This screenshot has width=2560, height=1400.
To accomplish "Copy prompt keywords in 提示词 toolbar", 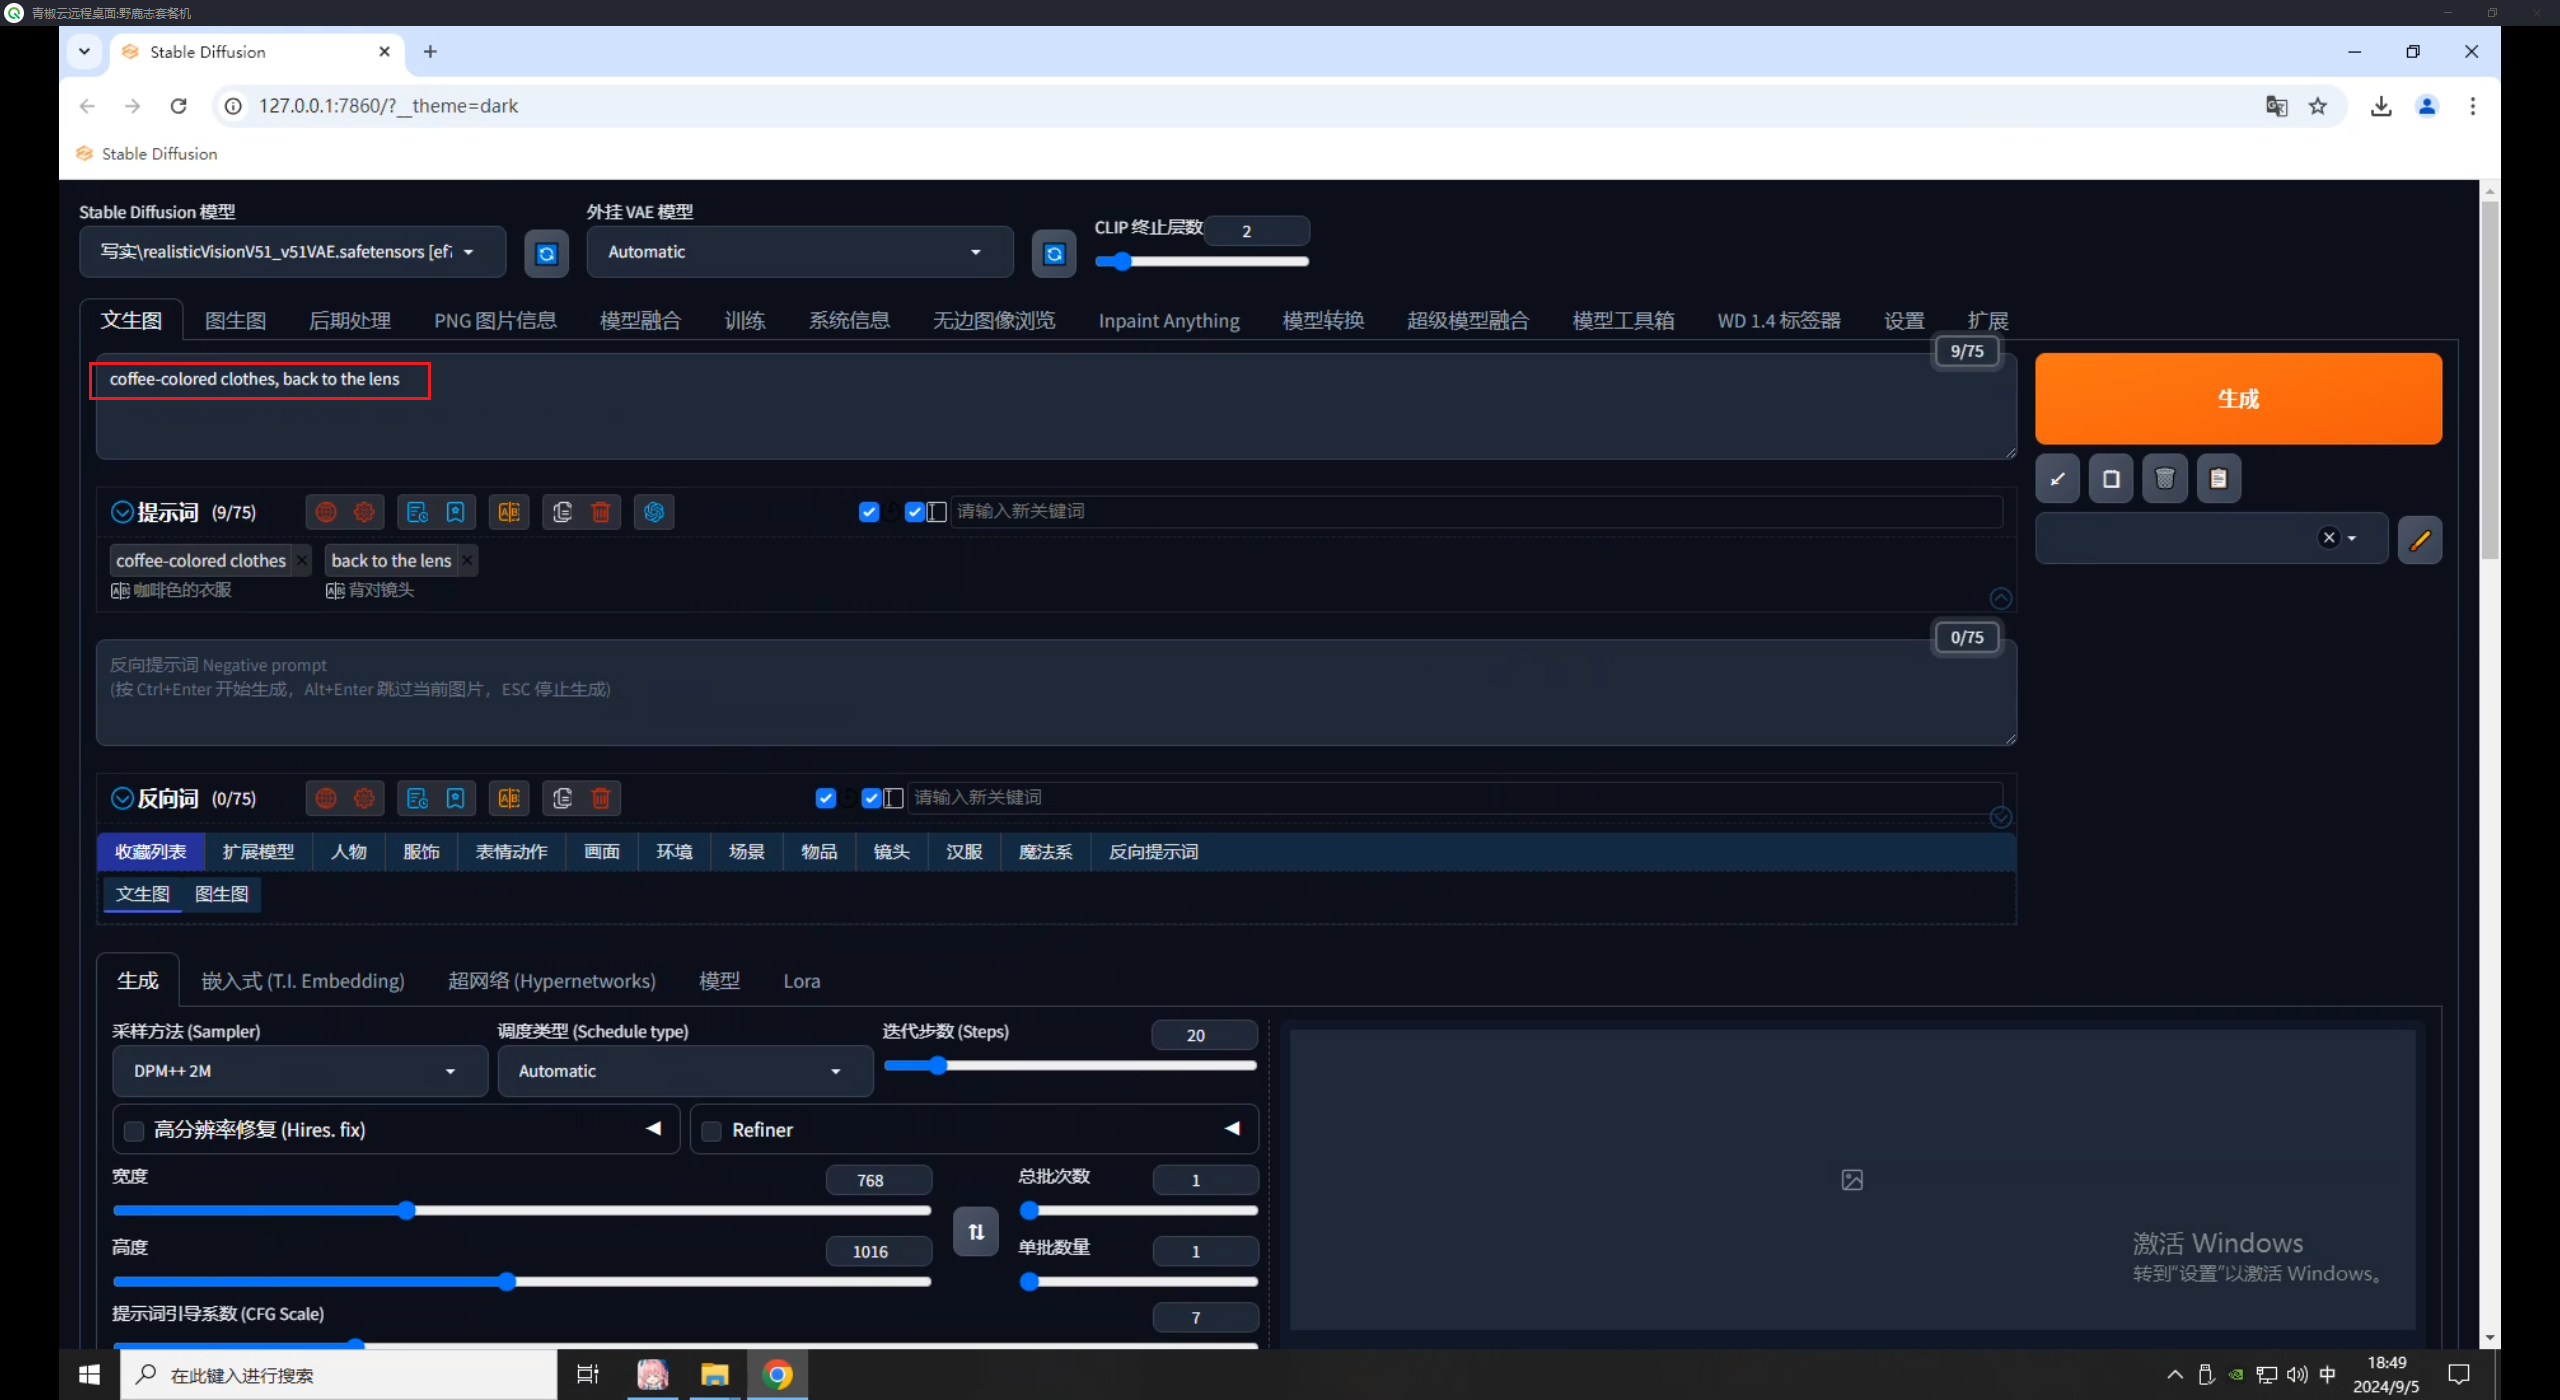I will tap(562, 512).
